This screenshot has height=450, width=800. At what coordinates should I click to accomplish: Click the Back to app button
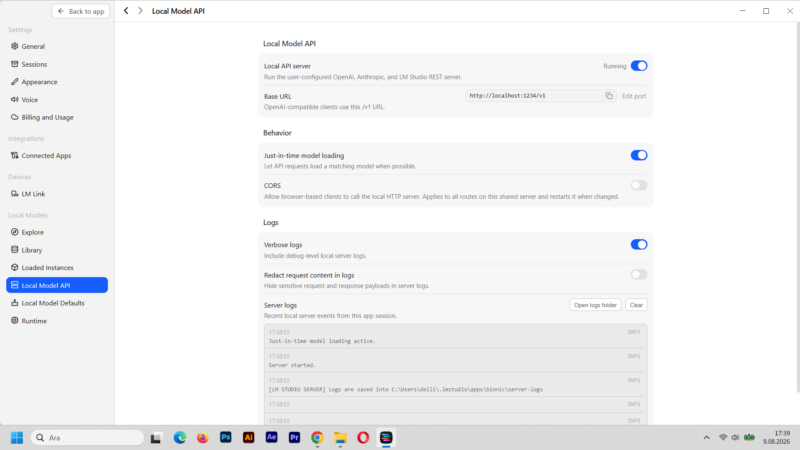(81, 11)
